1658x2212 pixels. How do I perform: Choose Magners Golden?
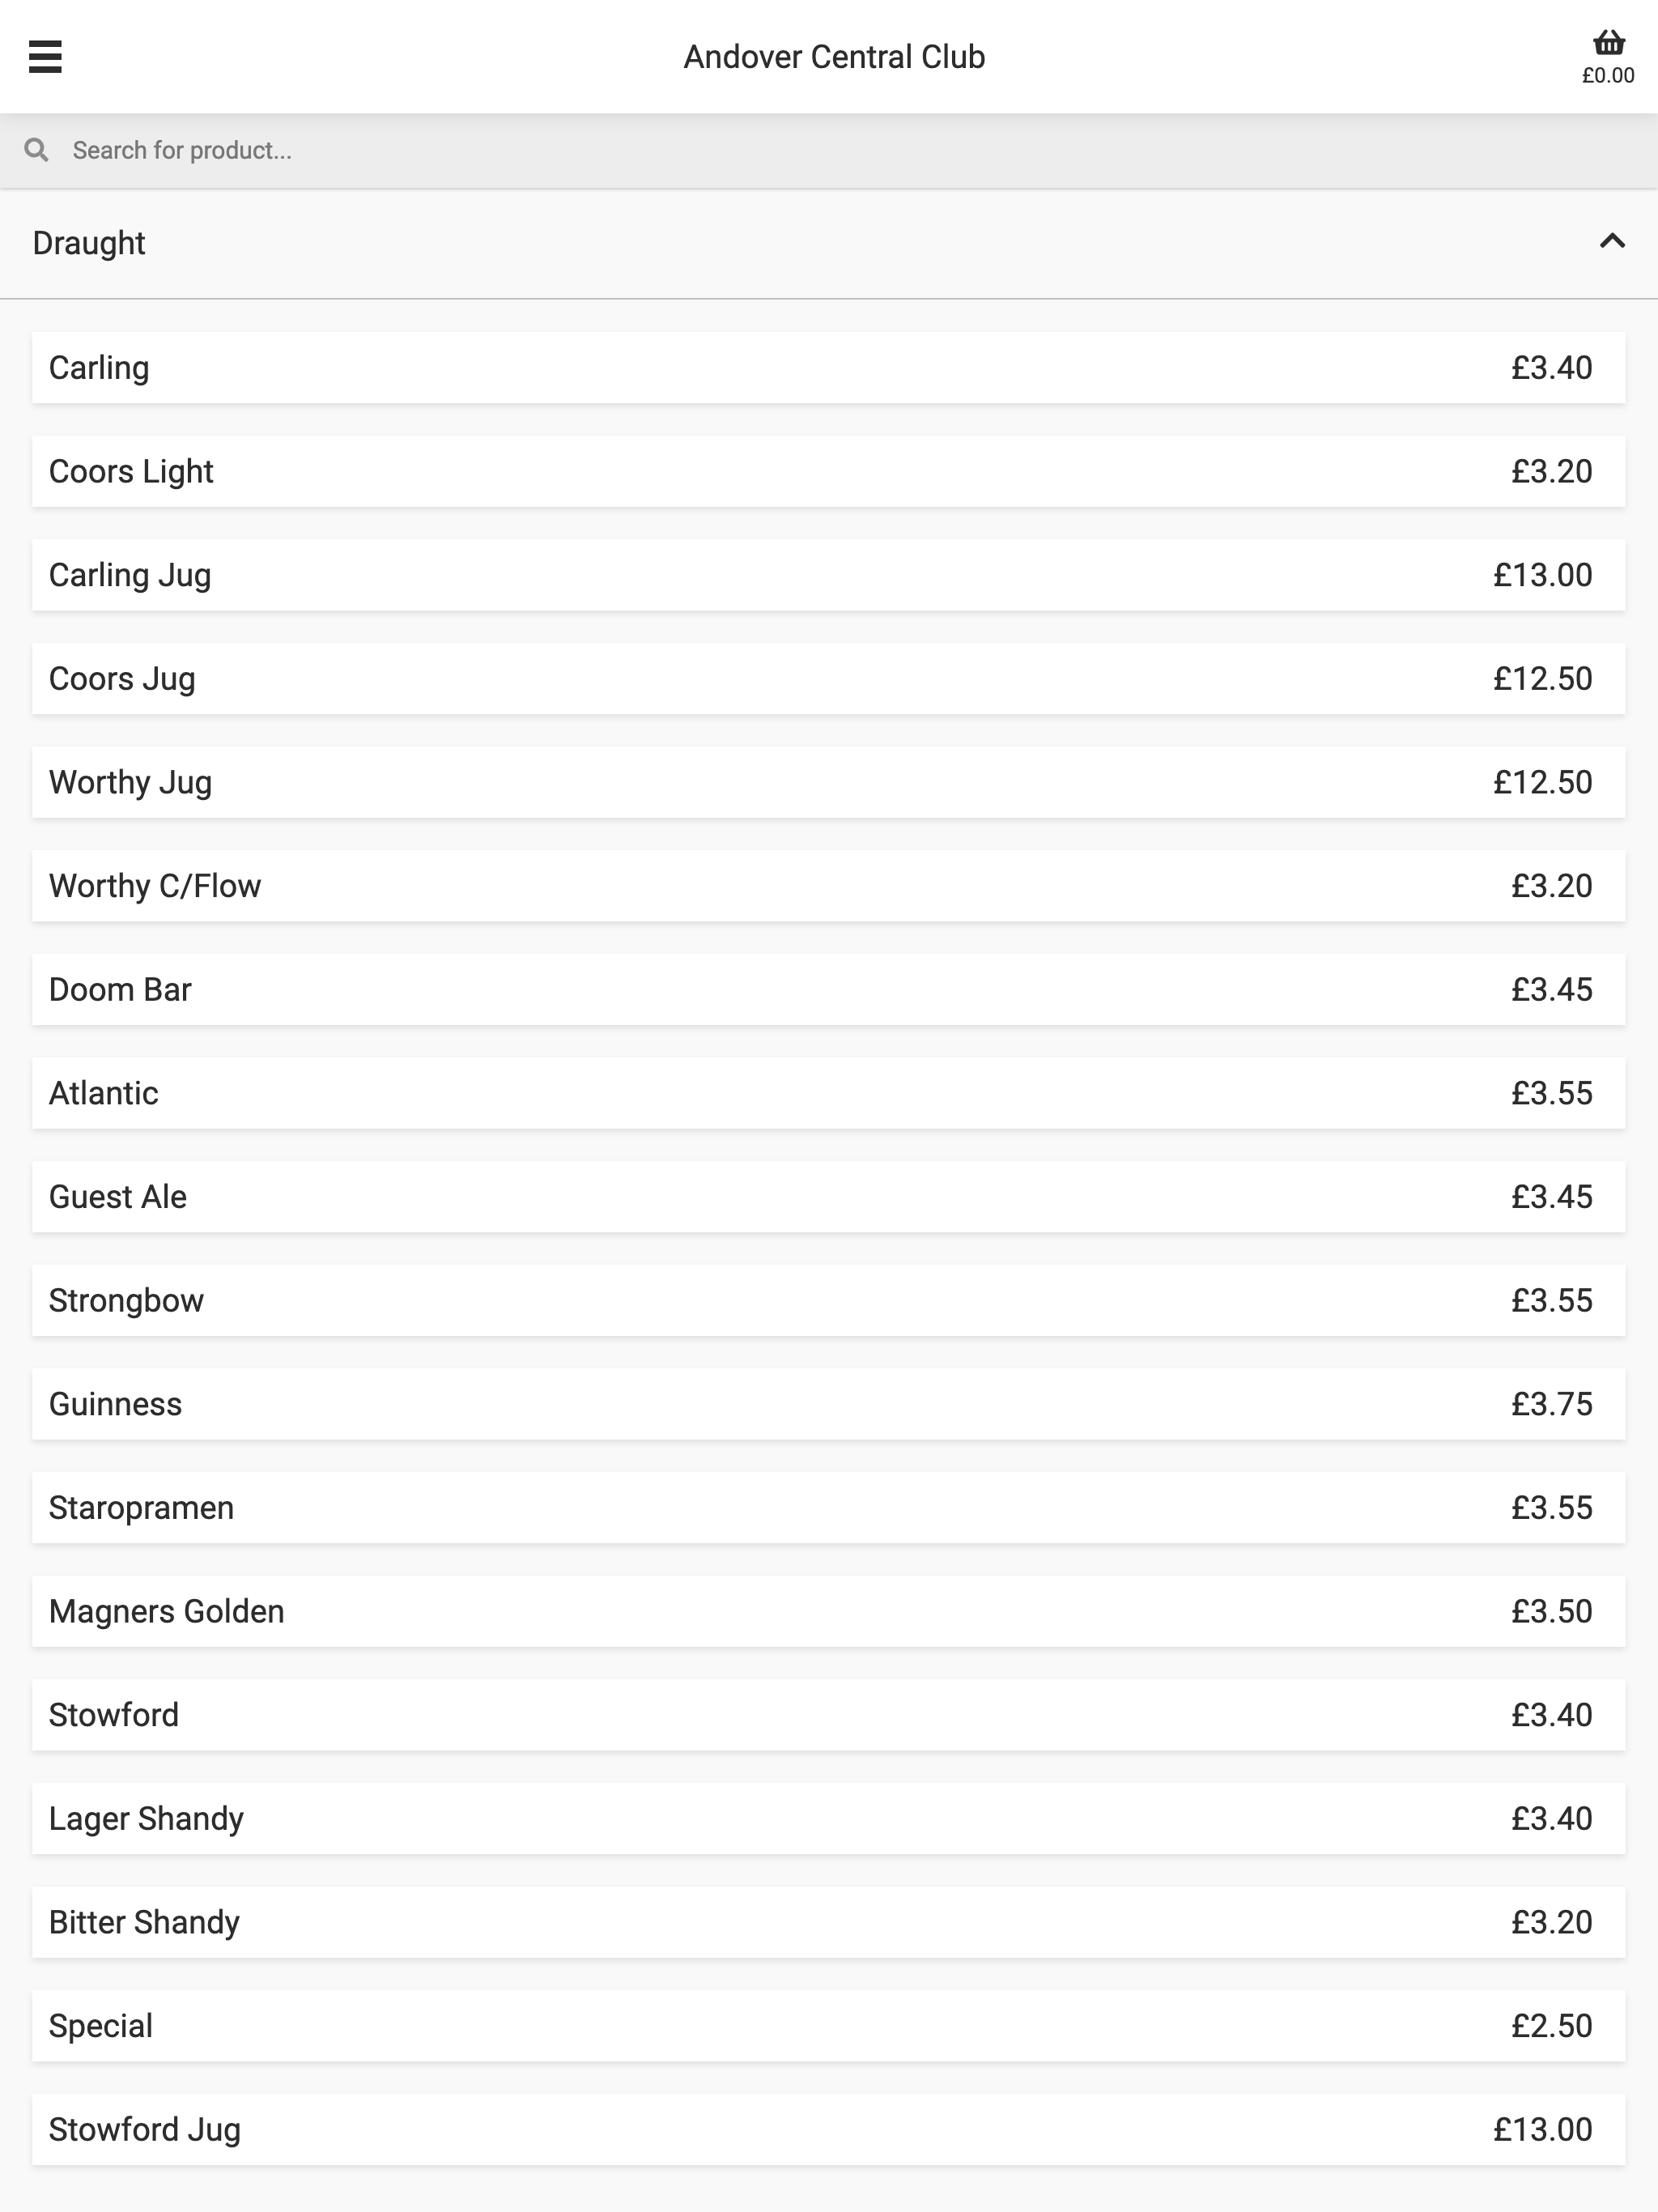(829, 1612)
